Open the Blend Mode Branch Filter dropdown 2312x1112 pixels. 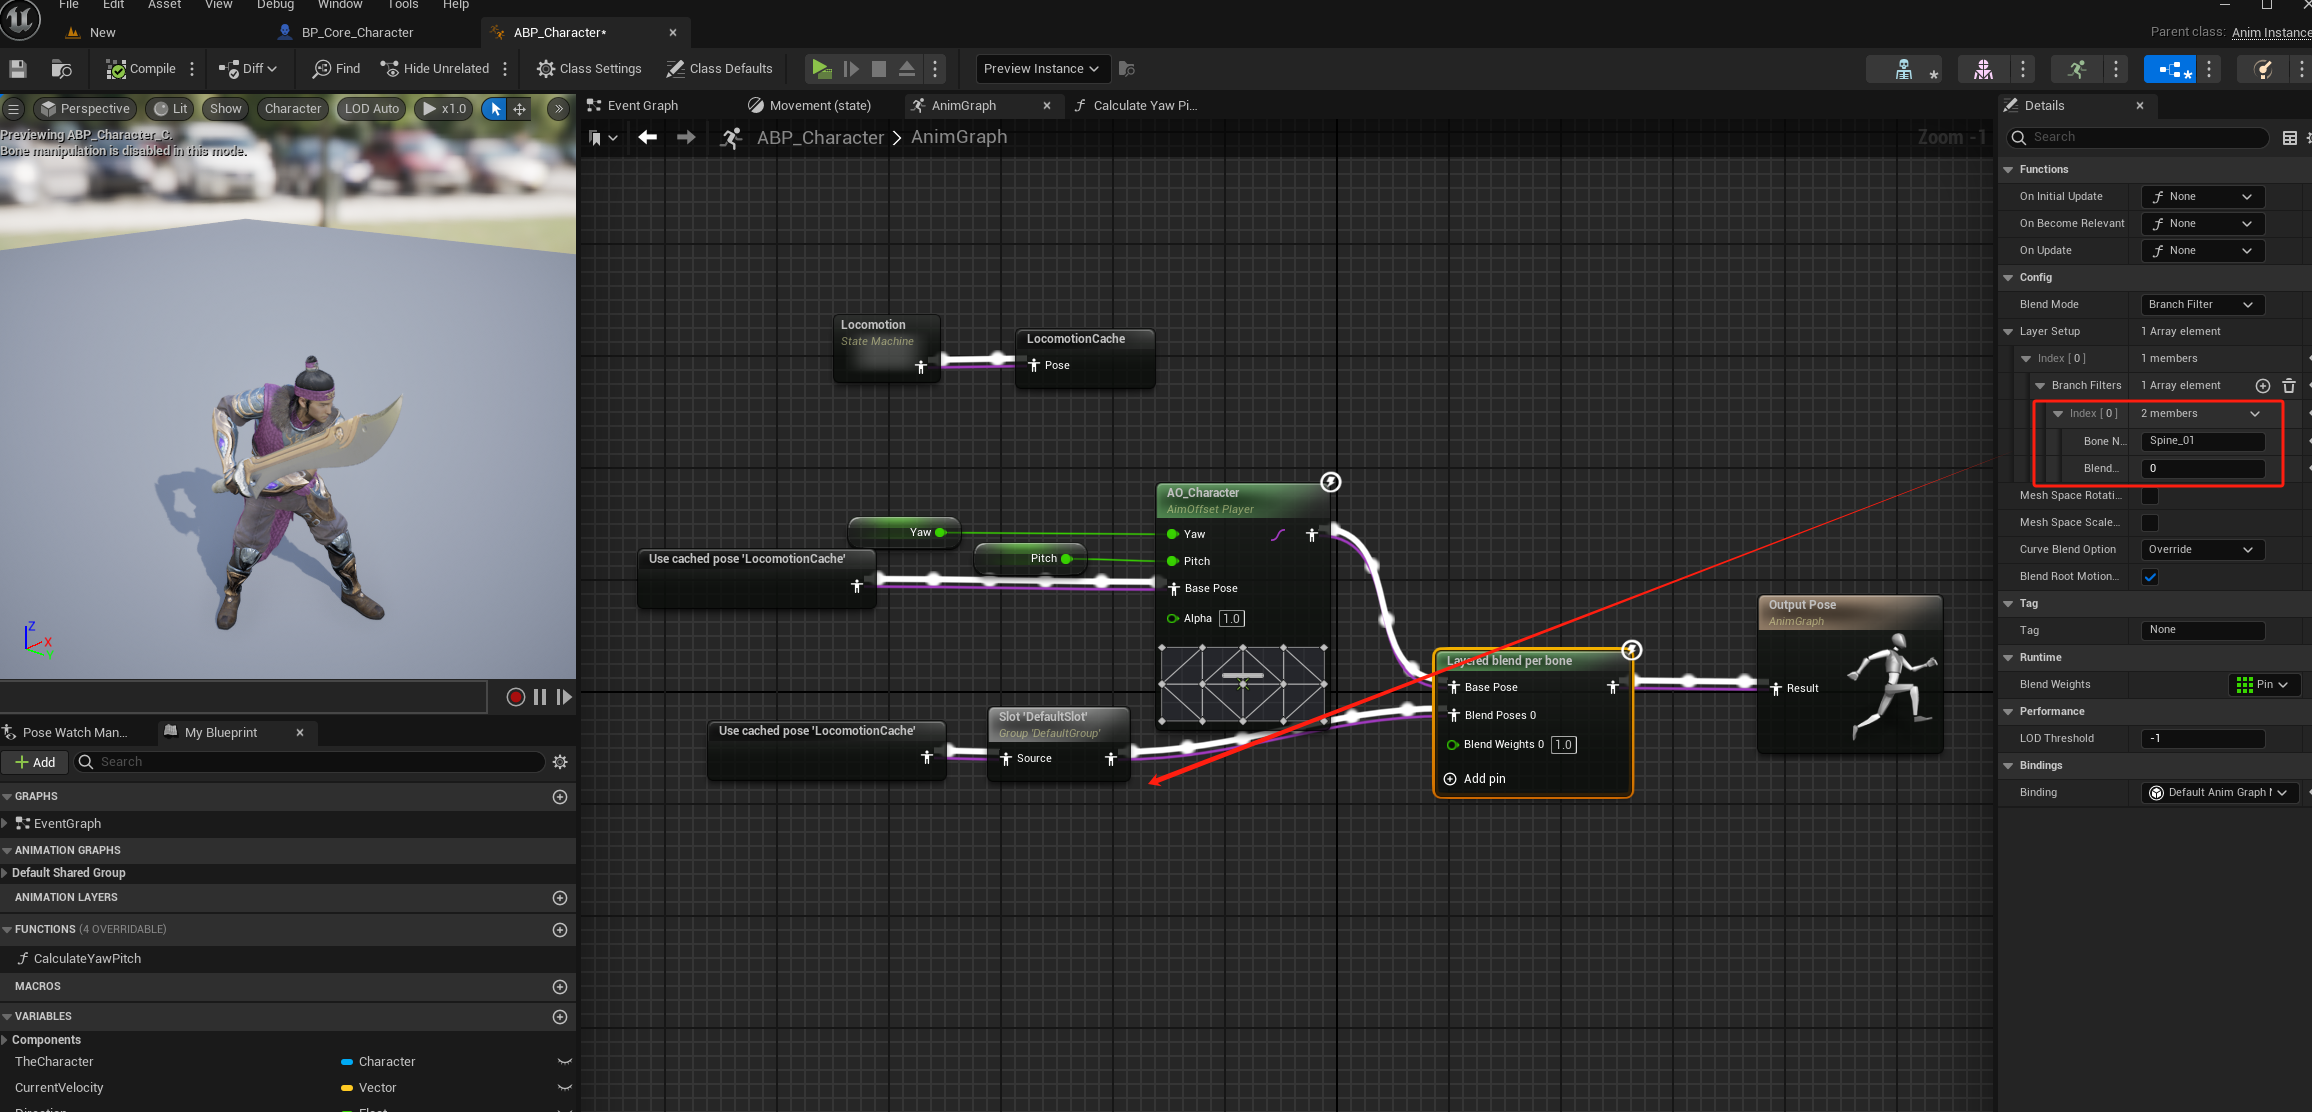2202,305
